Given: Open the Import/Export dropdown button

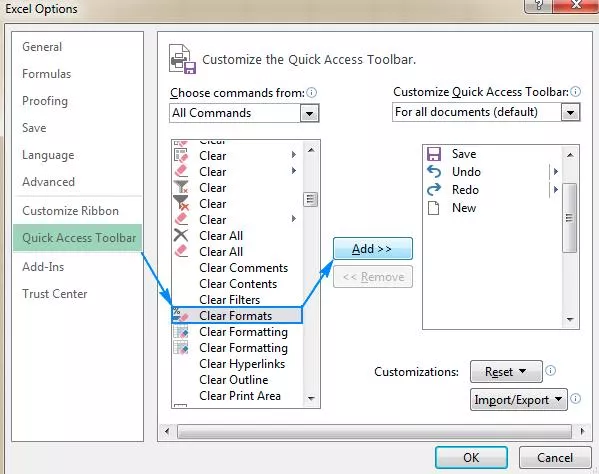Looking at the screenshot, I should [x=519, y=400].
